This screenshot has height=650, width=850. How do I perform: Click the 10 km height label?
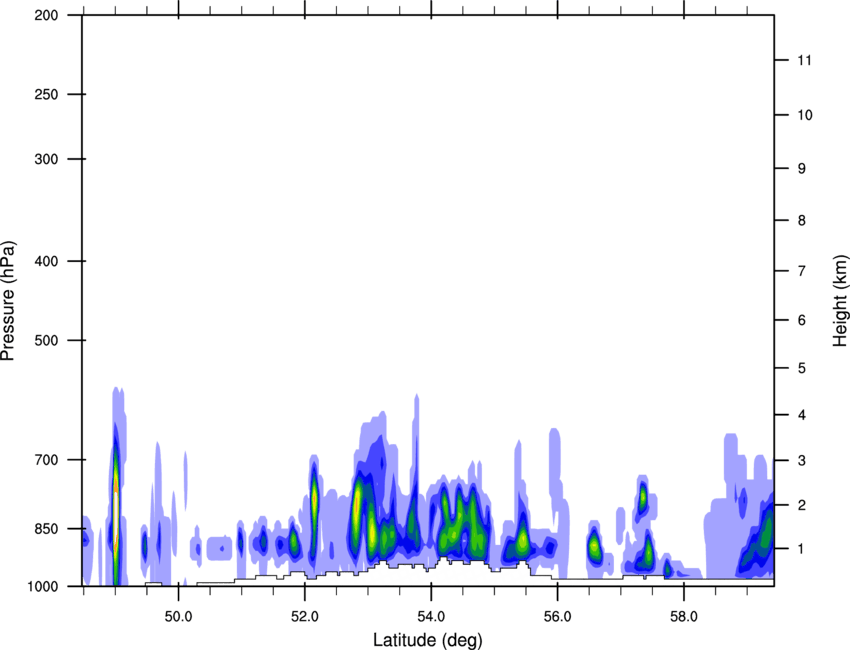(x=804, y=115)
